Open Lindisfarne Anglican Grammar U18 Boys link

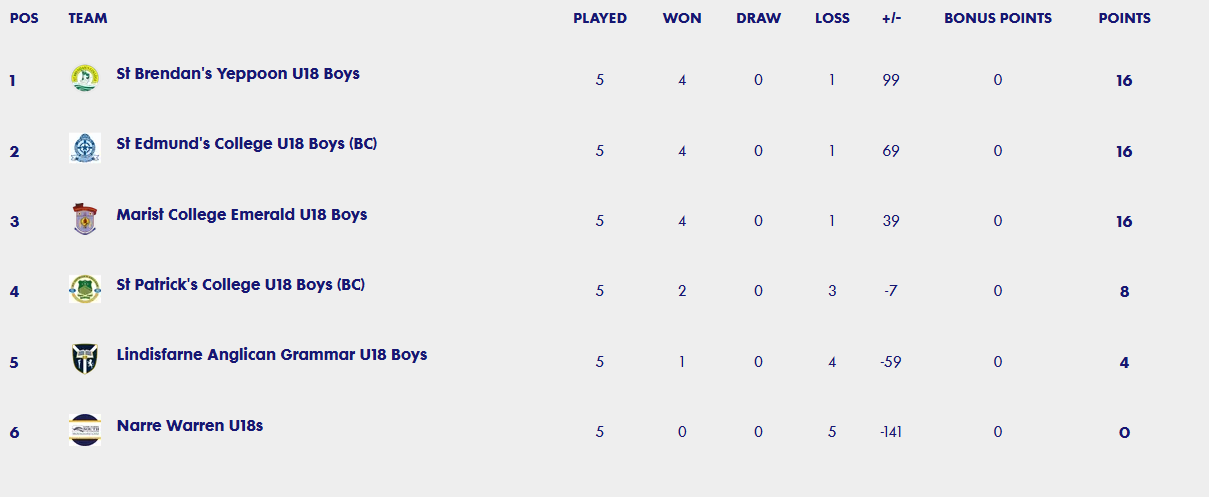[272, 355]
